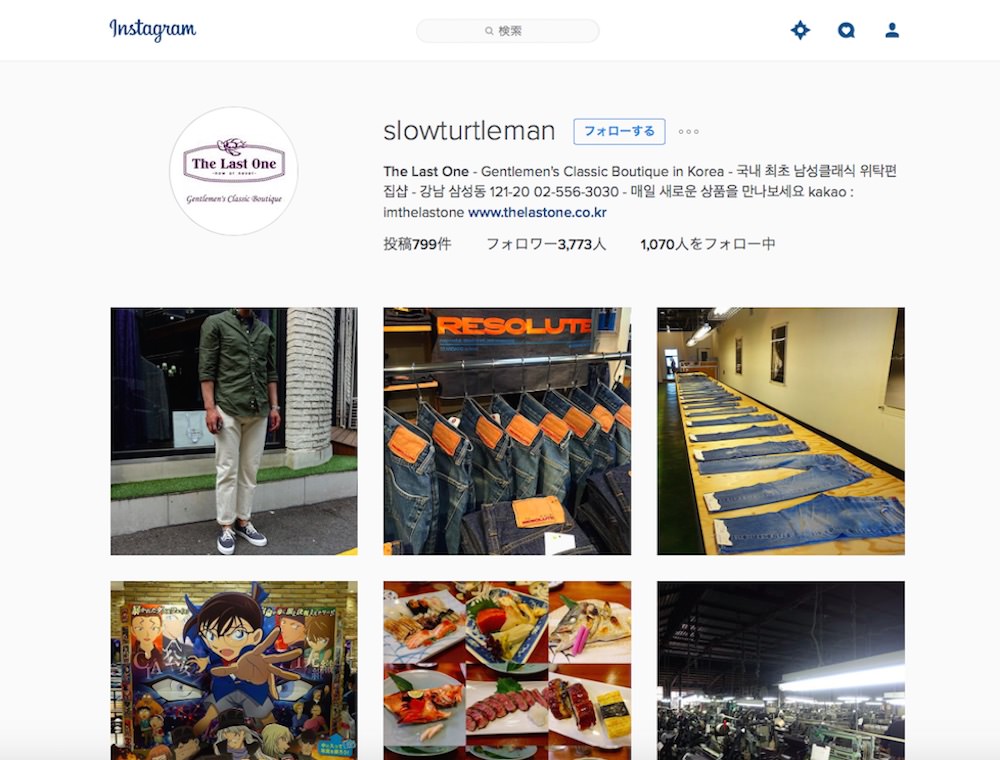Screen dimensions: 1000x760
Task: Click the 投稿799件 posts count
Action: [417, 244]
